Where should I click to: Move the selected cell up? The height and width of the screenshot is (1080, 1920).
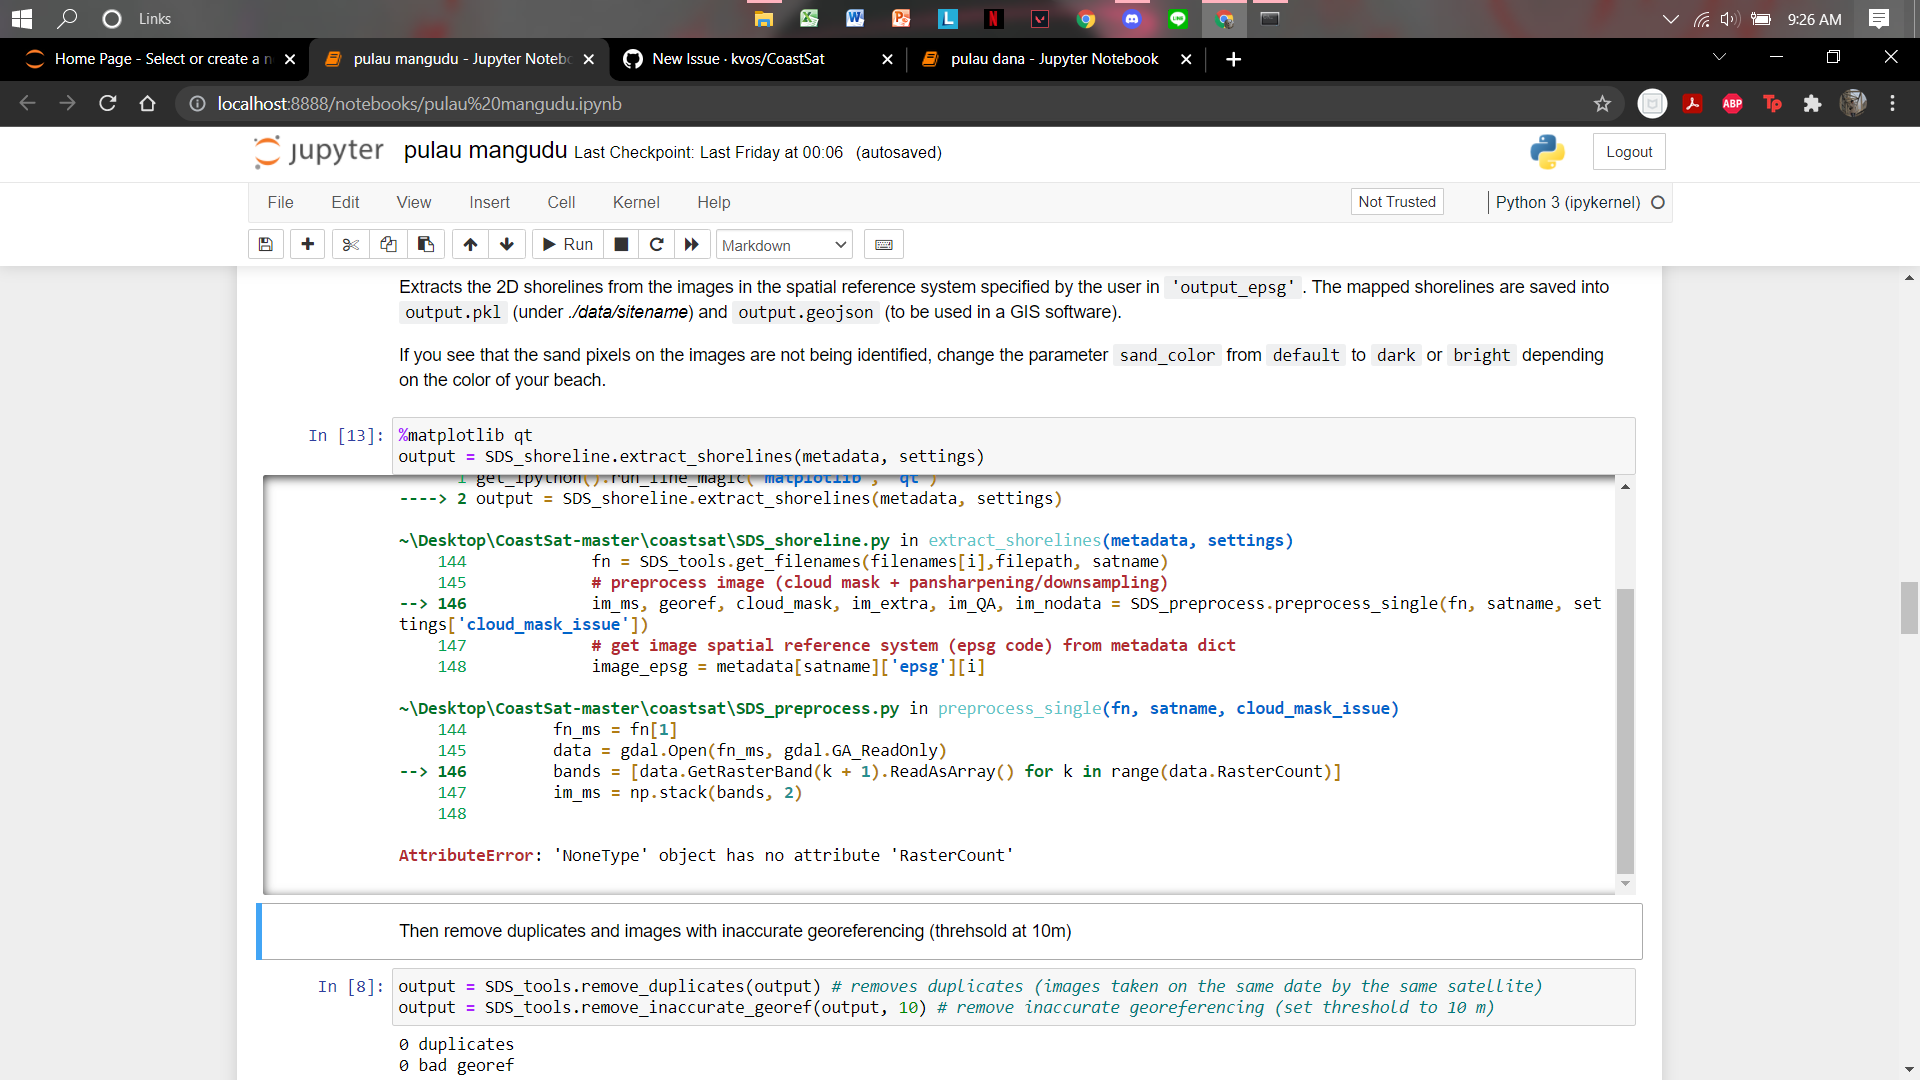pos(470,244)
